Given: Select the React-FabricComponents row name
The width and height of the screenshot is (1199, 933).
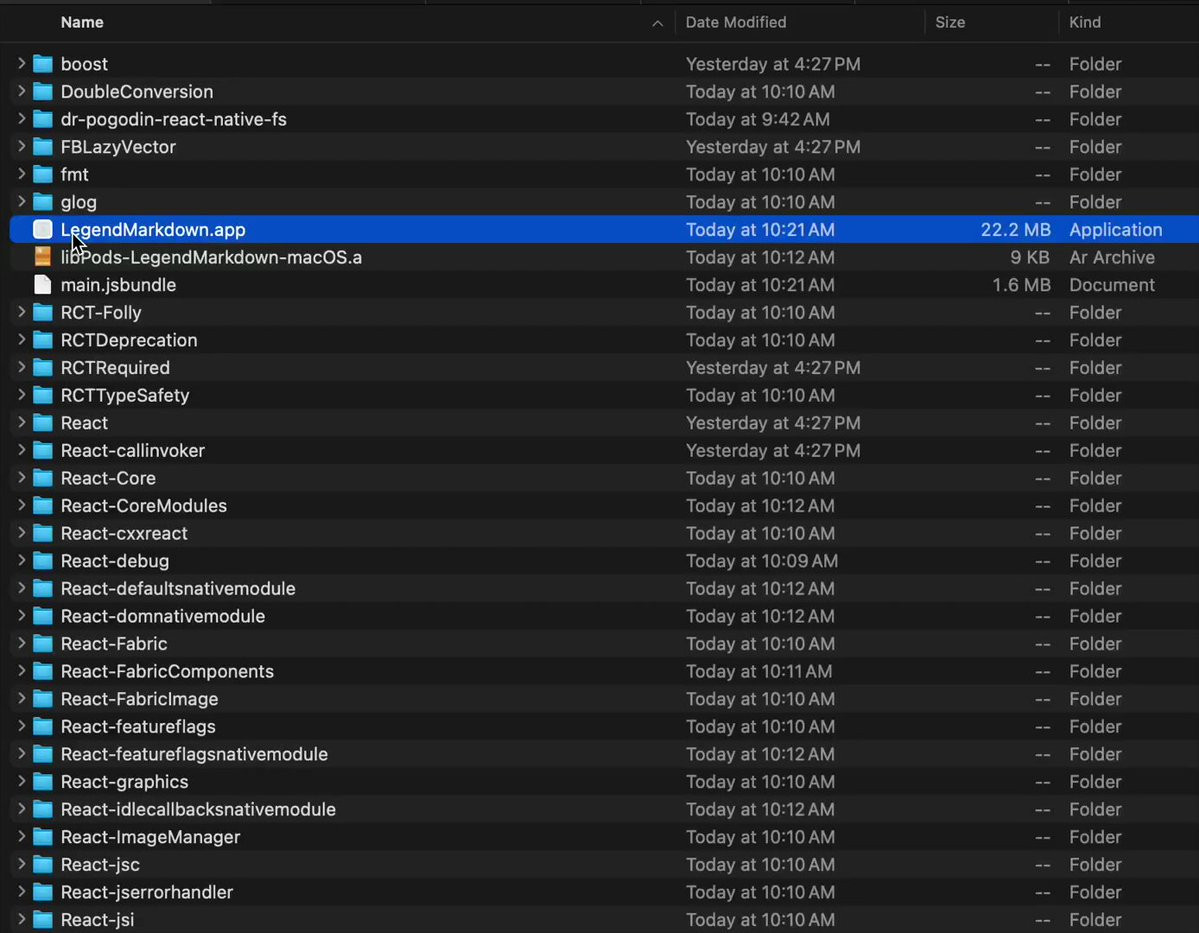Looking at the screenshot, I should [x=167, y=671].
